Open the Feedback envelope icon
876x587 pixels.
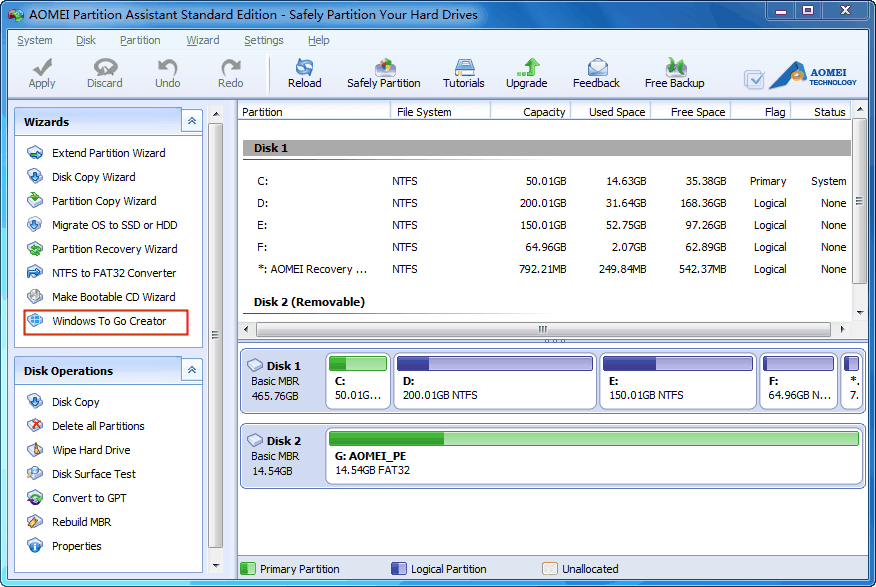[x=597, y=67]
